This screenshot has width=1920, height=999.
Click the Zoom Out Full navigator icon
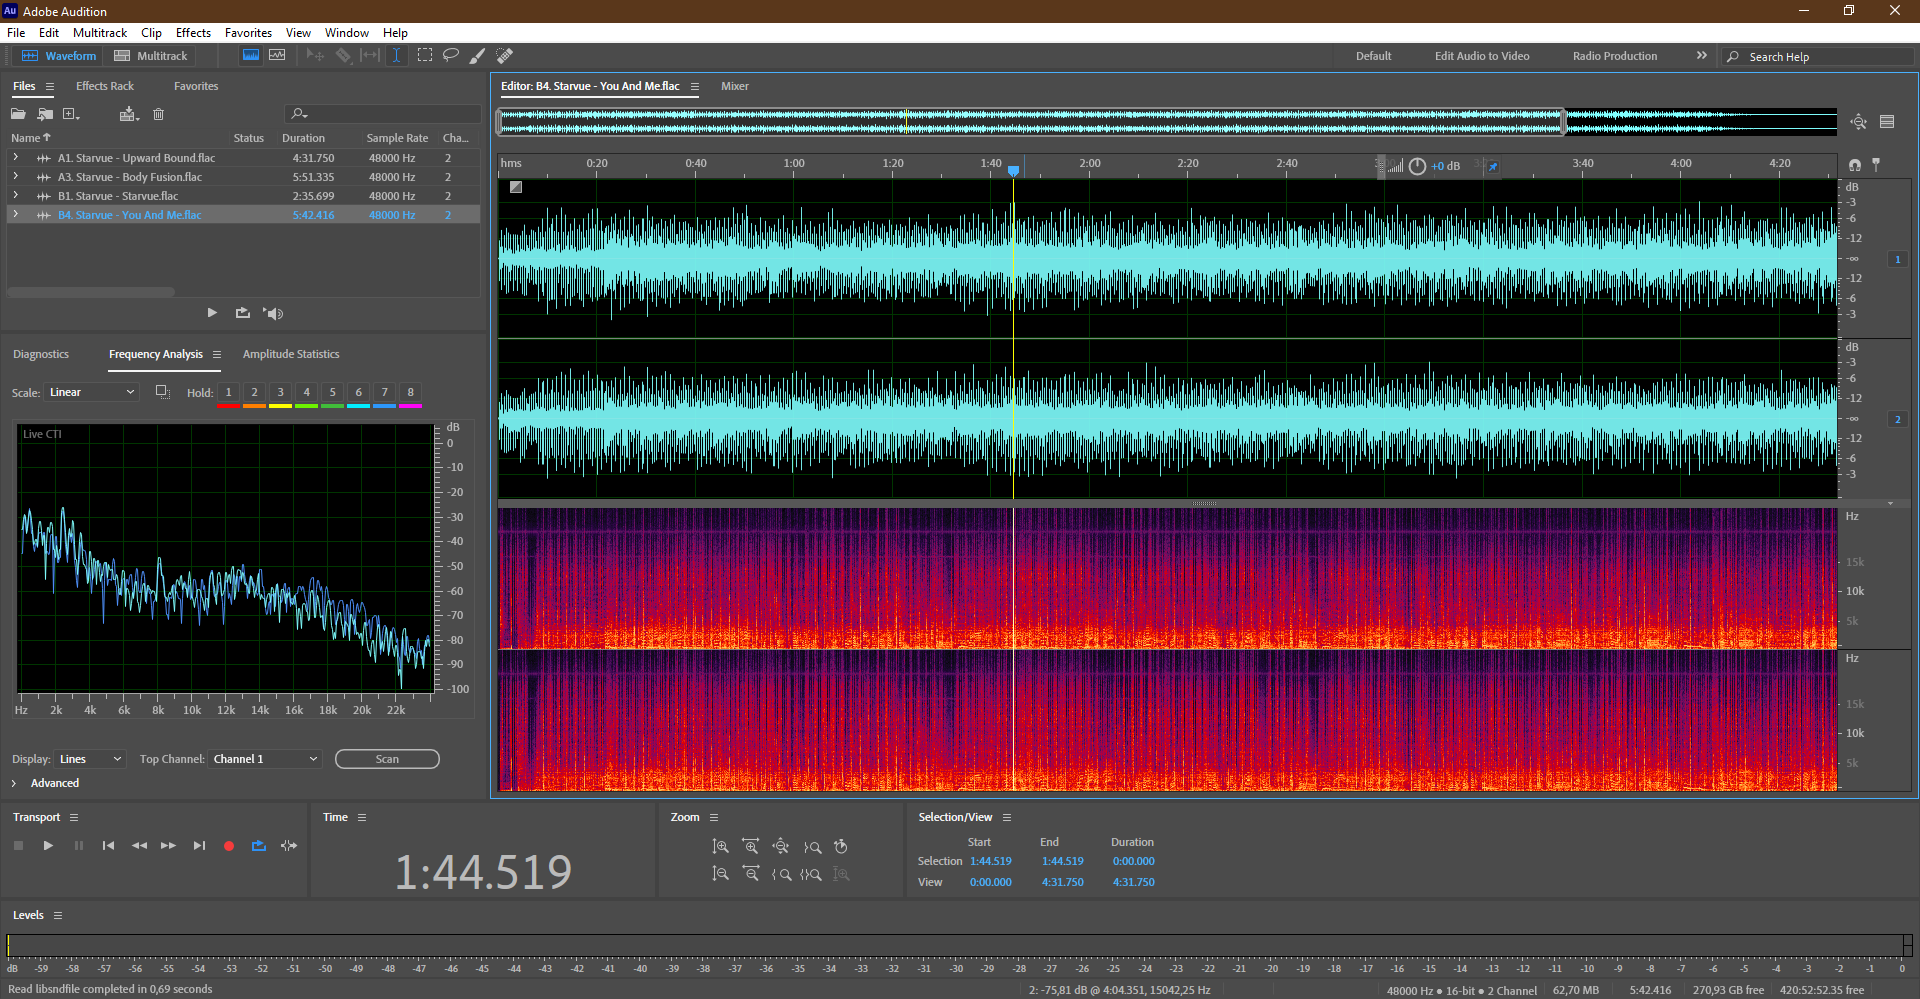1858,122
